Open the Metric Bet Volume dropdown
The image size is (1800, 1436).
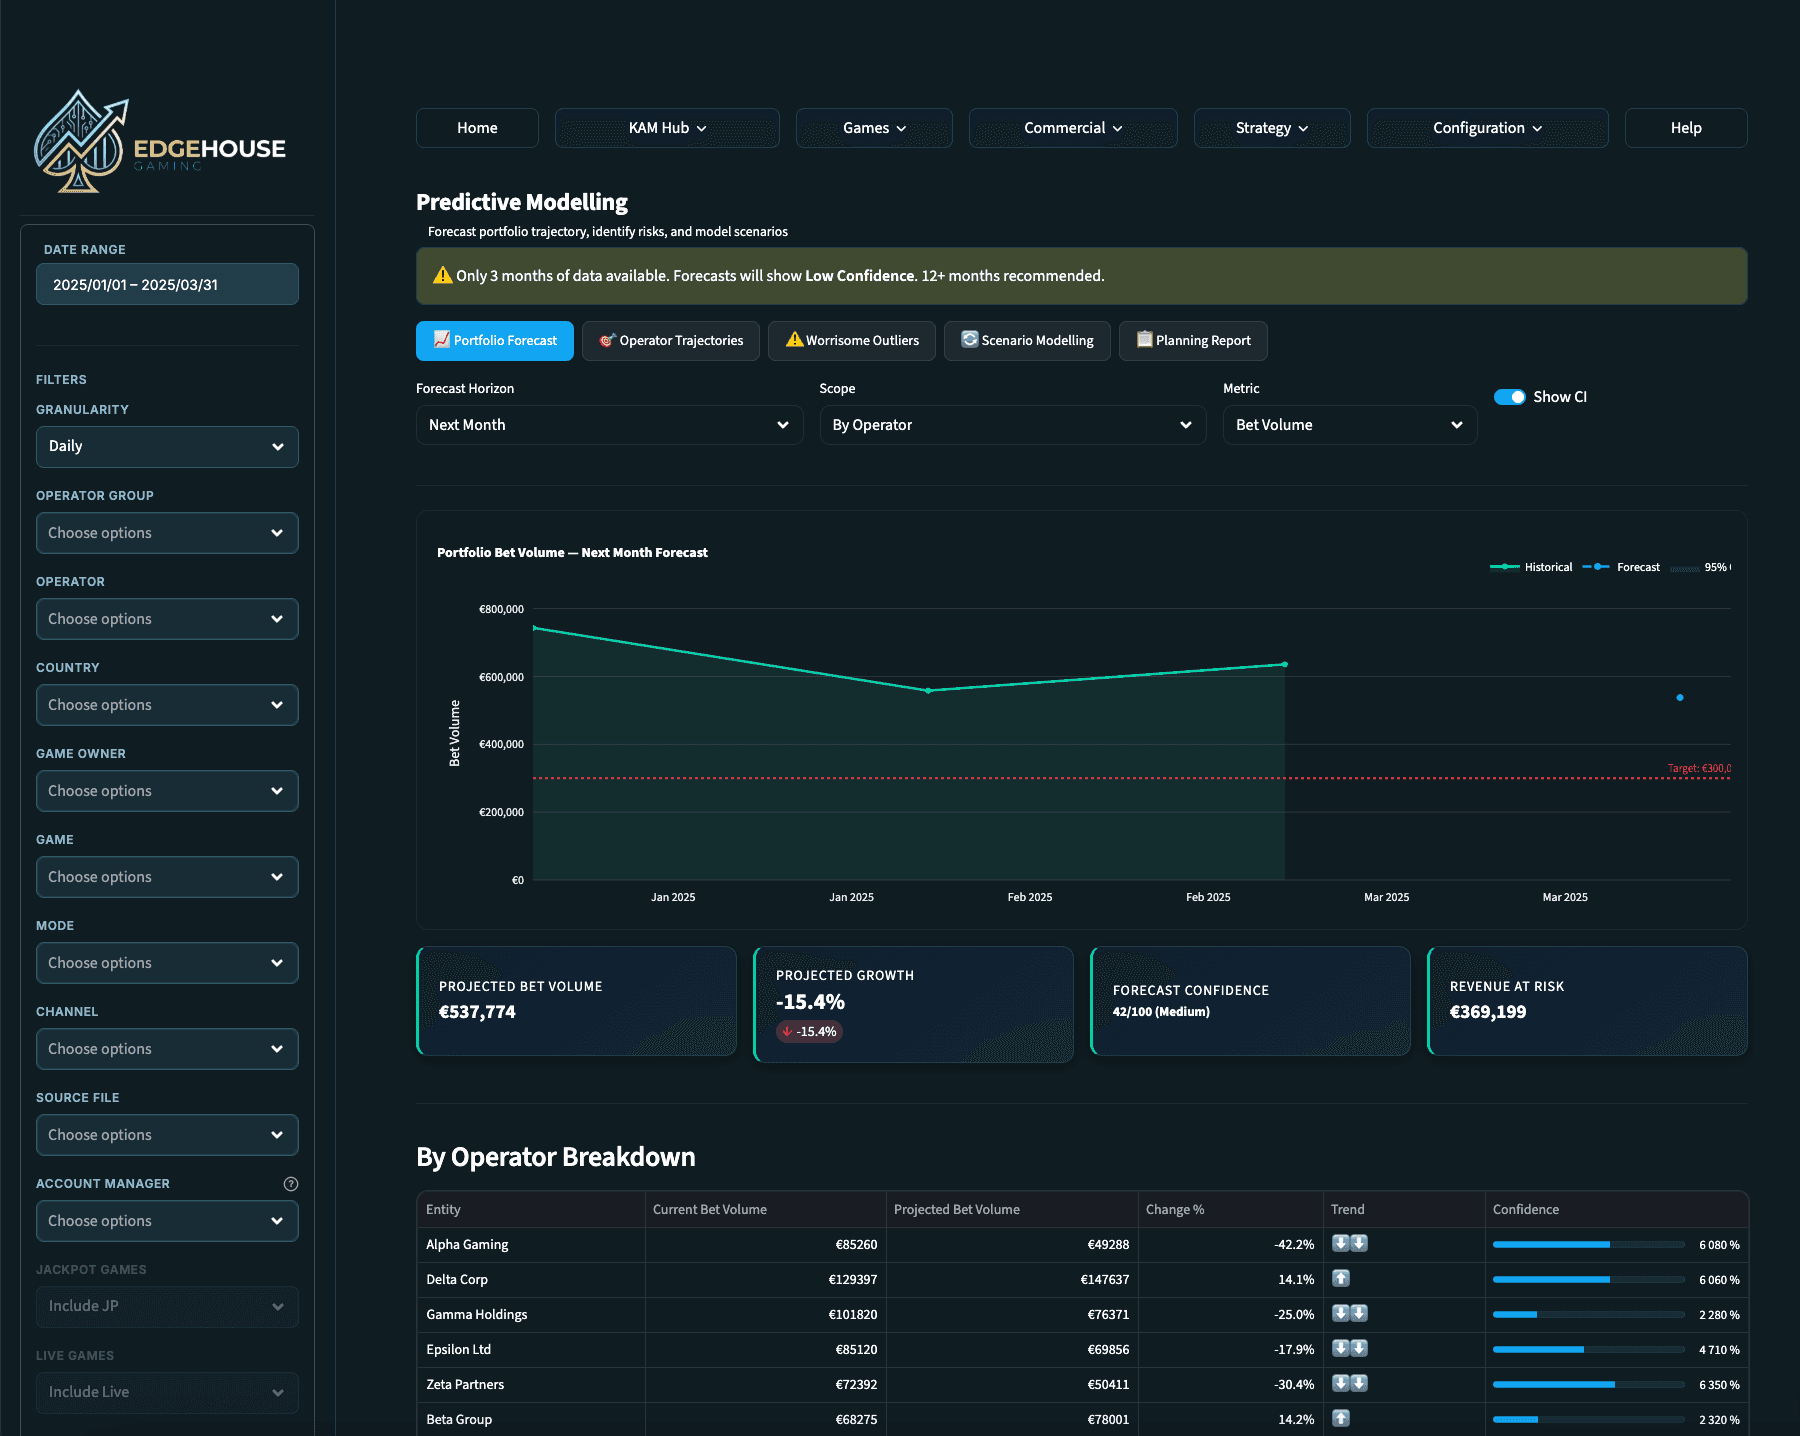click(1349, 425)
